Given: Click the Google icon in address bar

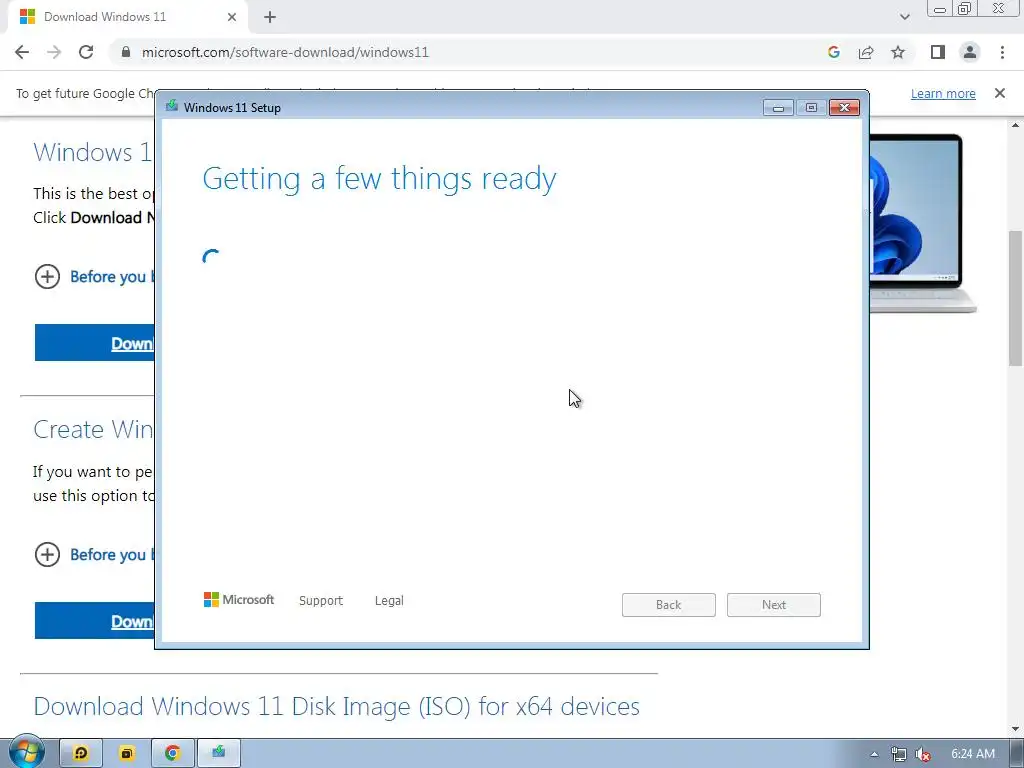Looking at the screenshot, I should click(833, 52).
